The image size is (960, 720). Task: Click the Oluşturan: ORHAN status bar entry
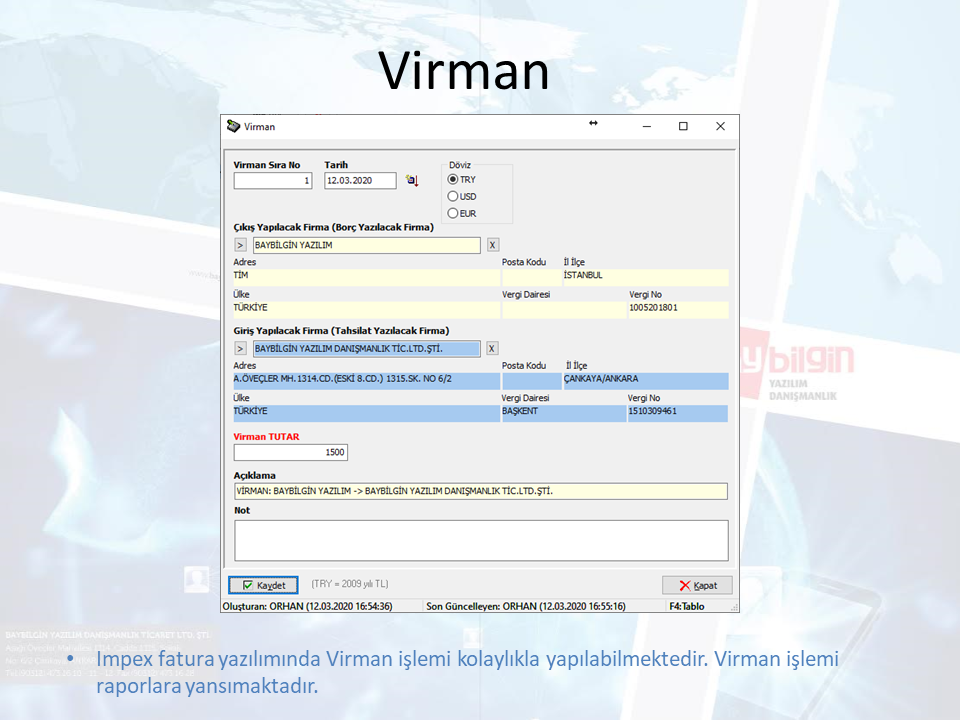coord(307,606)
